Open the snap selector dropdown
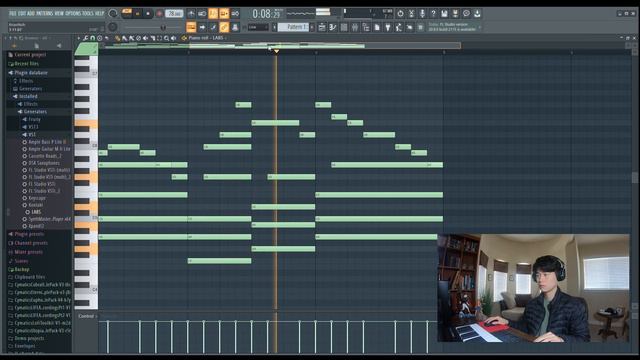 [x=258, y=27]
